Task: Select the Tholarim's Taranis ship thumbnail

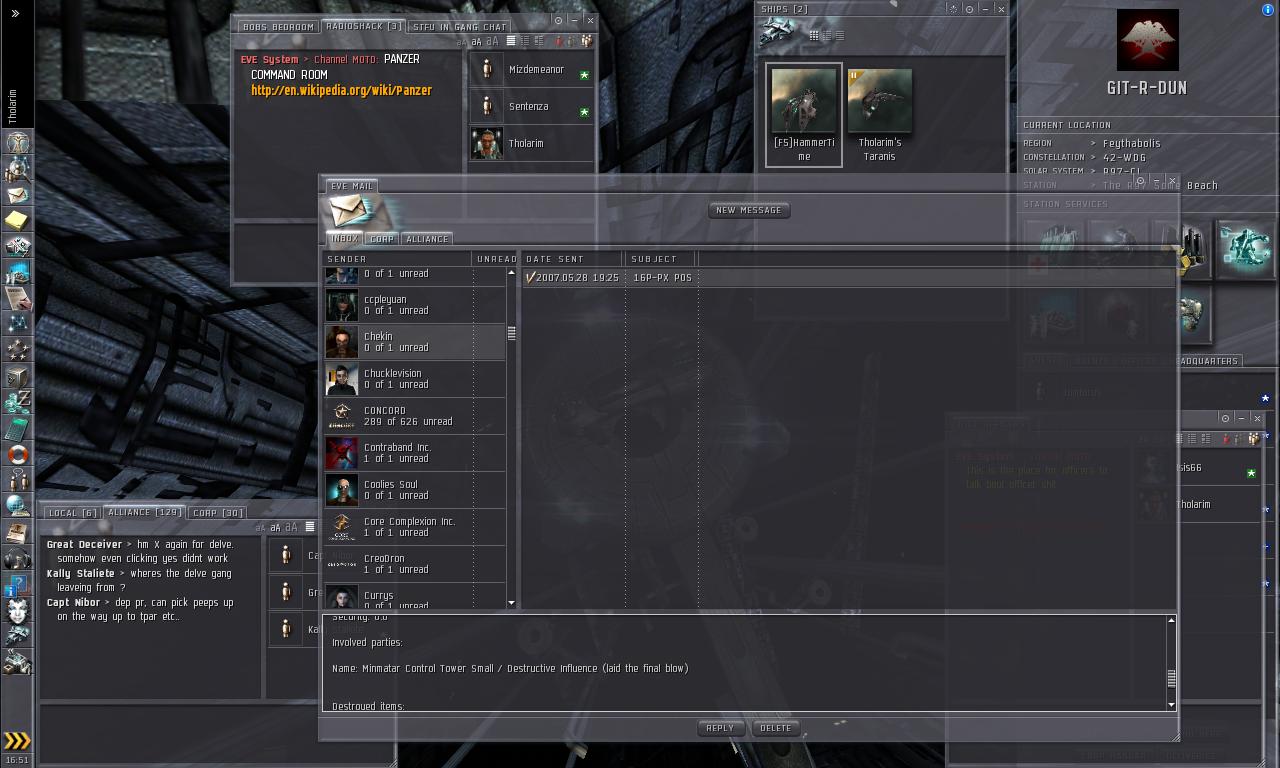Action: click(880, 115)
